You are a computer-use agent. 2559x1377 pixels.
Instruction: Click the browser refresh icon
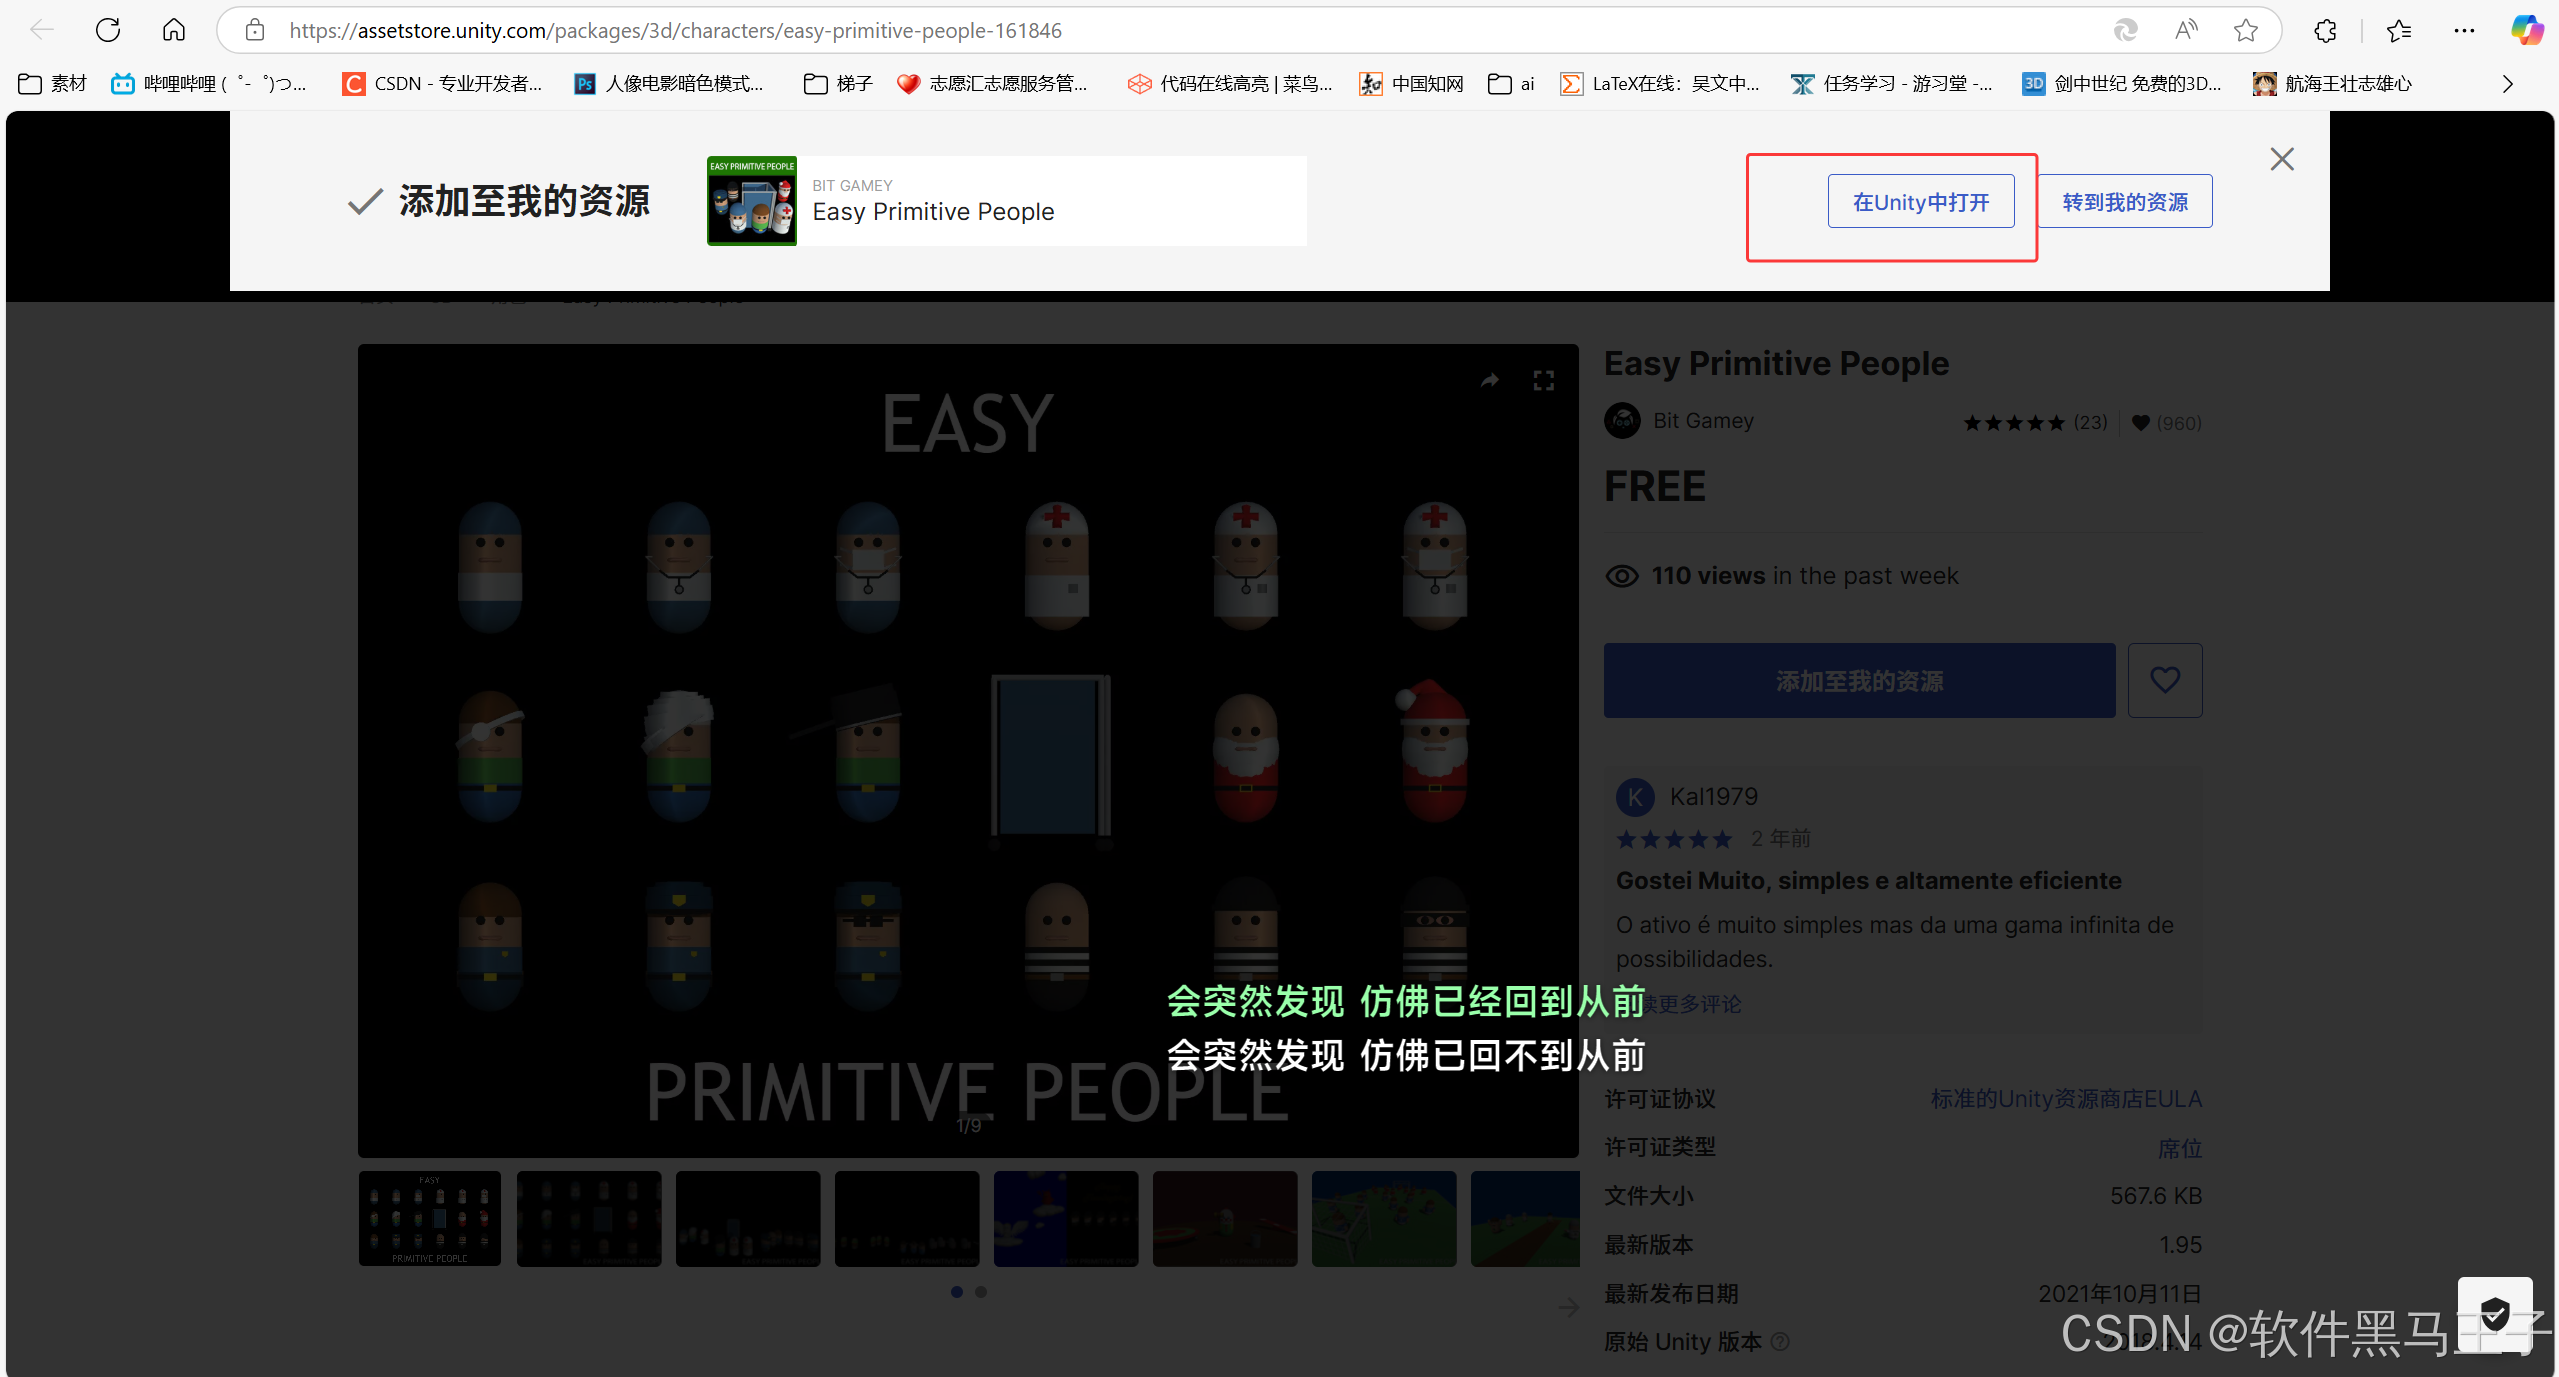point(108,30)
